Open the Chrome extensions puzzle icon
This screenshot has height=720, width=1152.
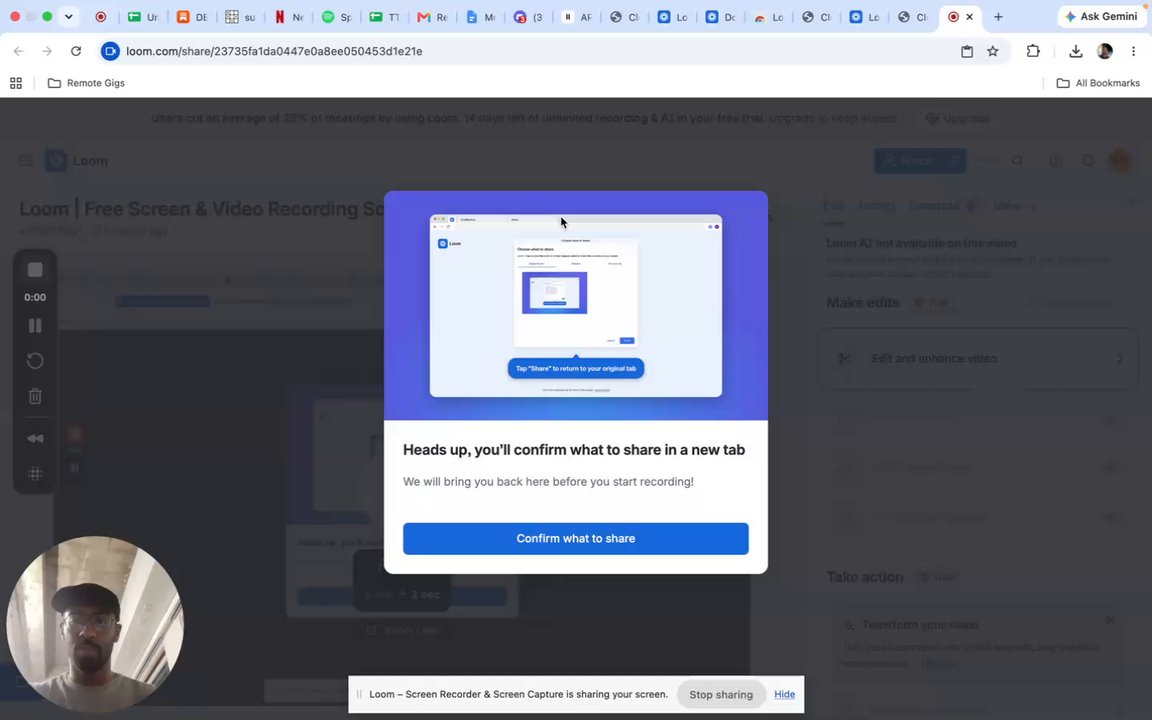pos(1033,51)
